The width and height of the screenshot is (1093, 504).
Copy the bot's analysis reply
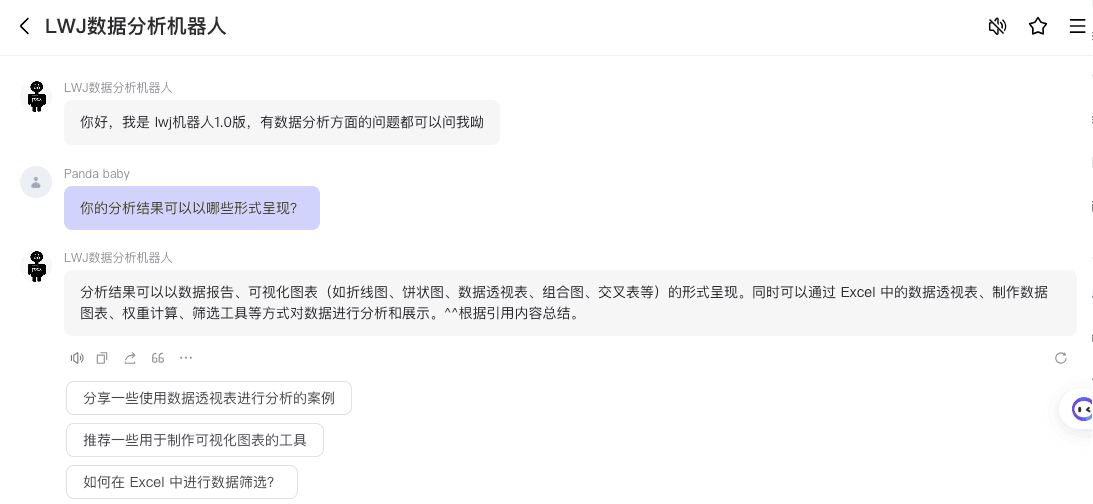[x=102, y=358]
